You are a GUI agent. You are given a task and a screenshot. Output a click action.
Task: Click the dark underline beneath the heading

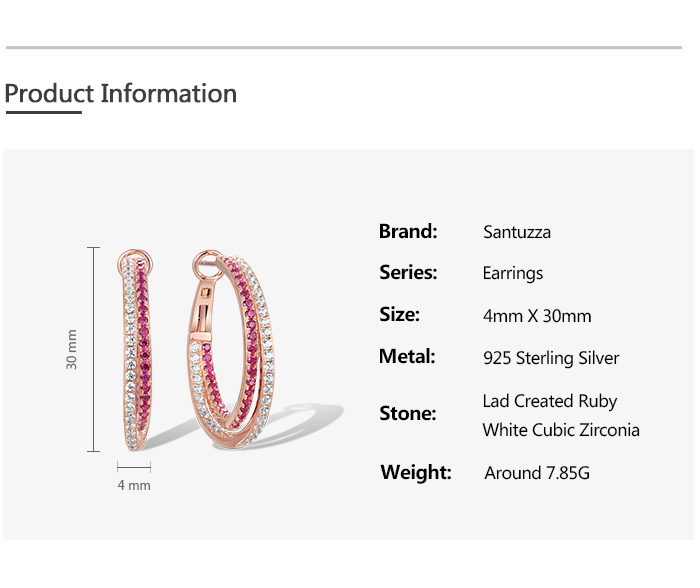click(x=43, y=113)
